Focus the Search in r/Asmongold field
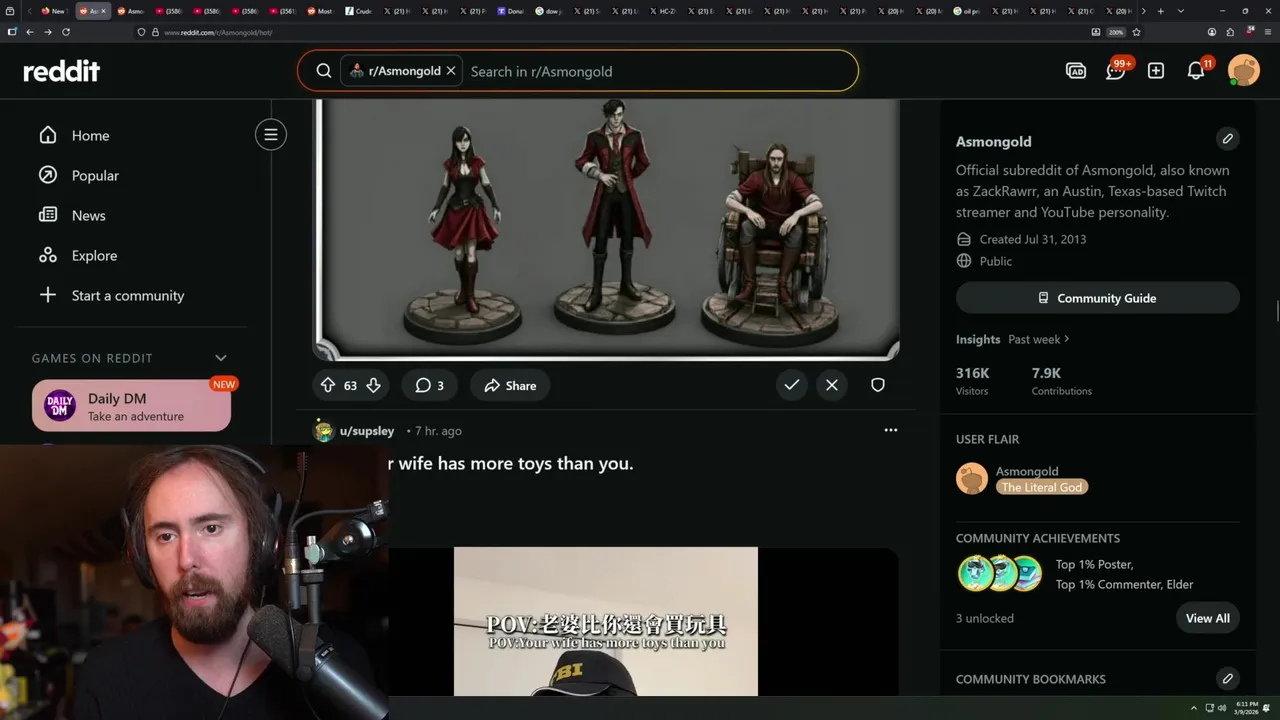 660,71
